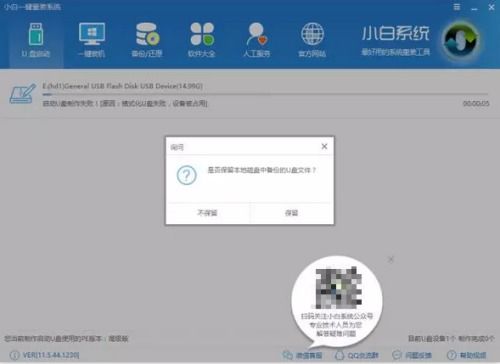This screenshot has height=364, width=500.
Task: Select the 一键装机 monitor icon
Action: point(92,34)
